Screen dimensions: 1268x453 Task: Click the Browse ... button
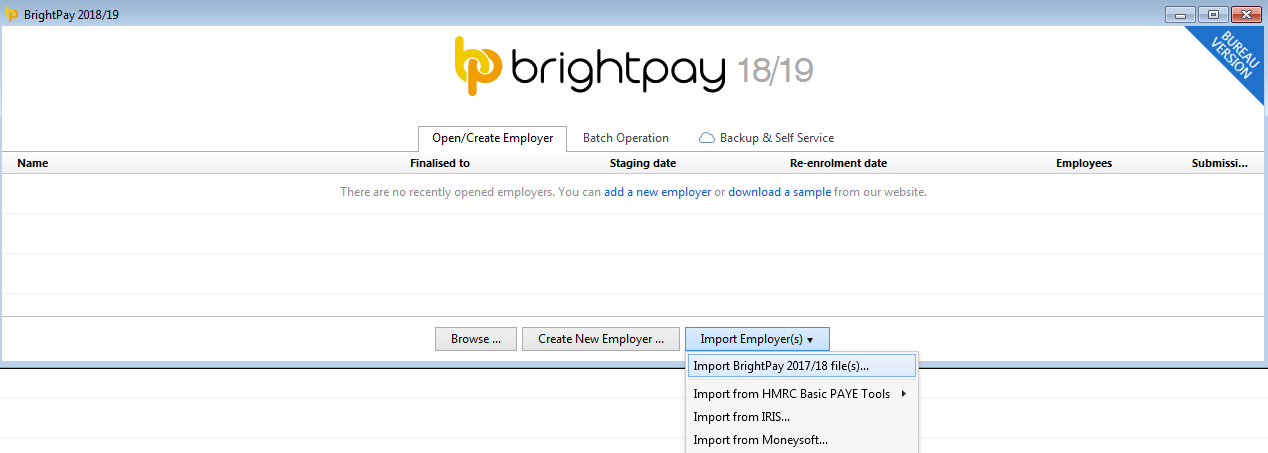tap(476, 339)
